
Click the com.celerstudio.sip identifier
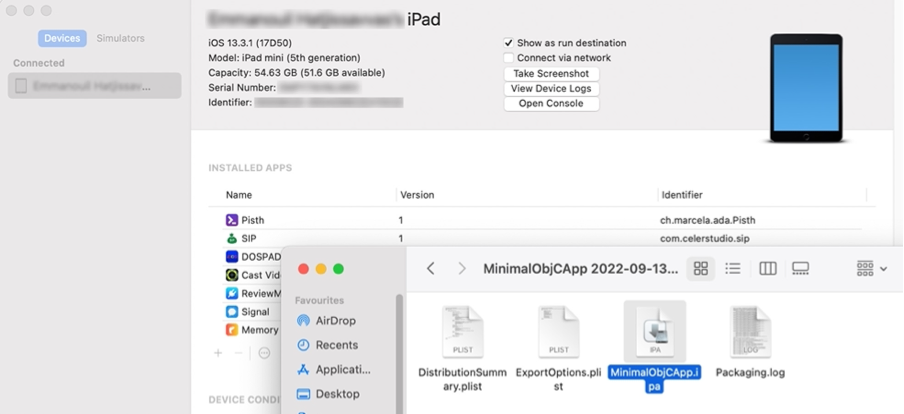coord(705,239)
